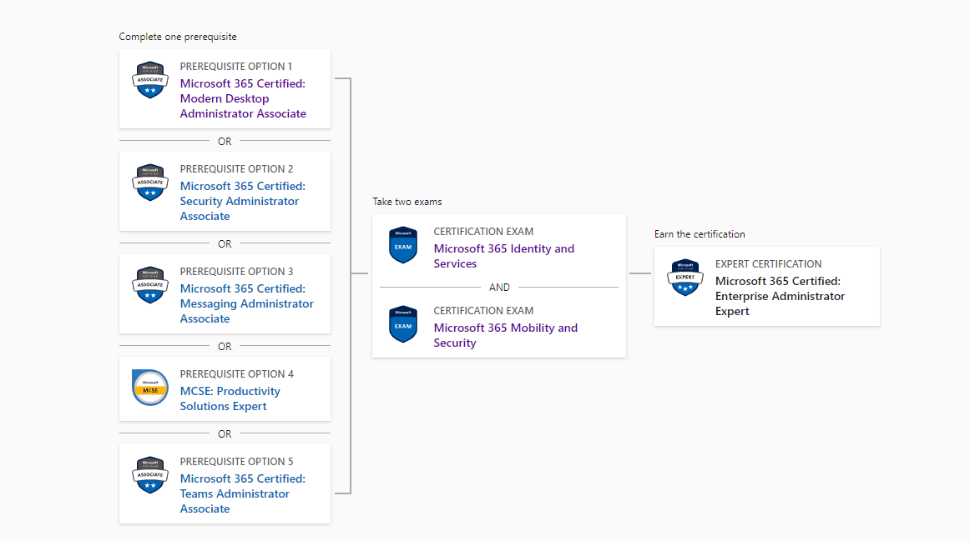Open Security Administrator Associate link
Image resolution: width=970 pixels, height=541 pixels.
pyautogui.click(x=242, y=201)
